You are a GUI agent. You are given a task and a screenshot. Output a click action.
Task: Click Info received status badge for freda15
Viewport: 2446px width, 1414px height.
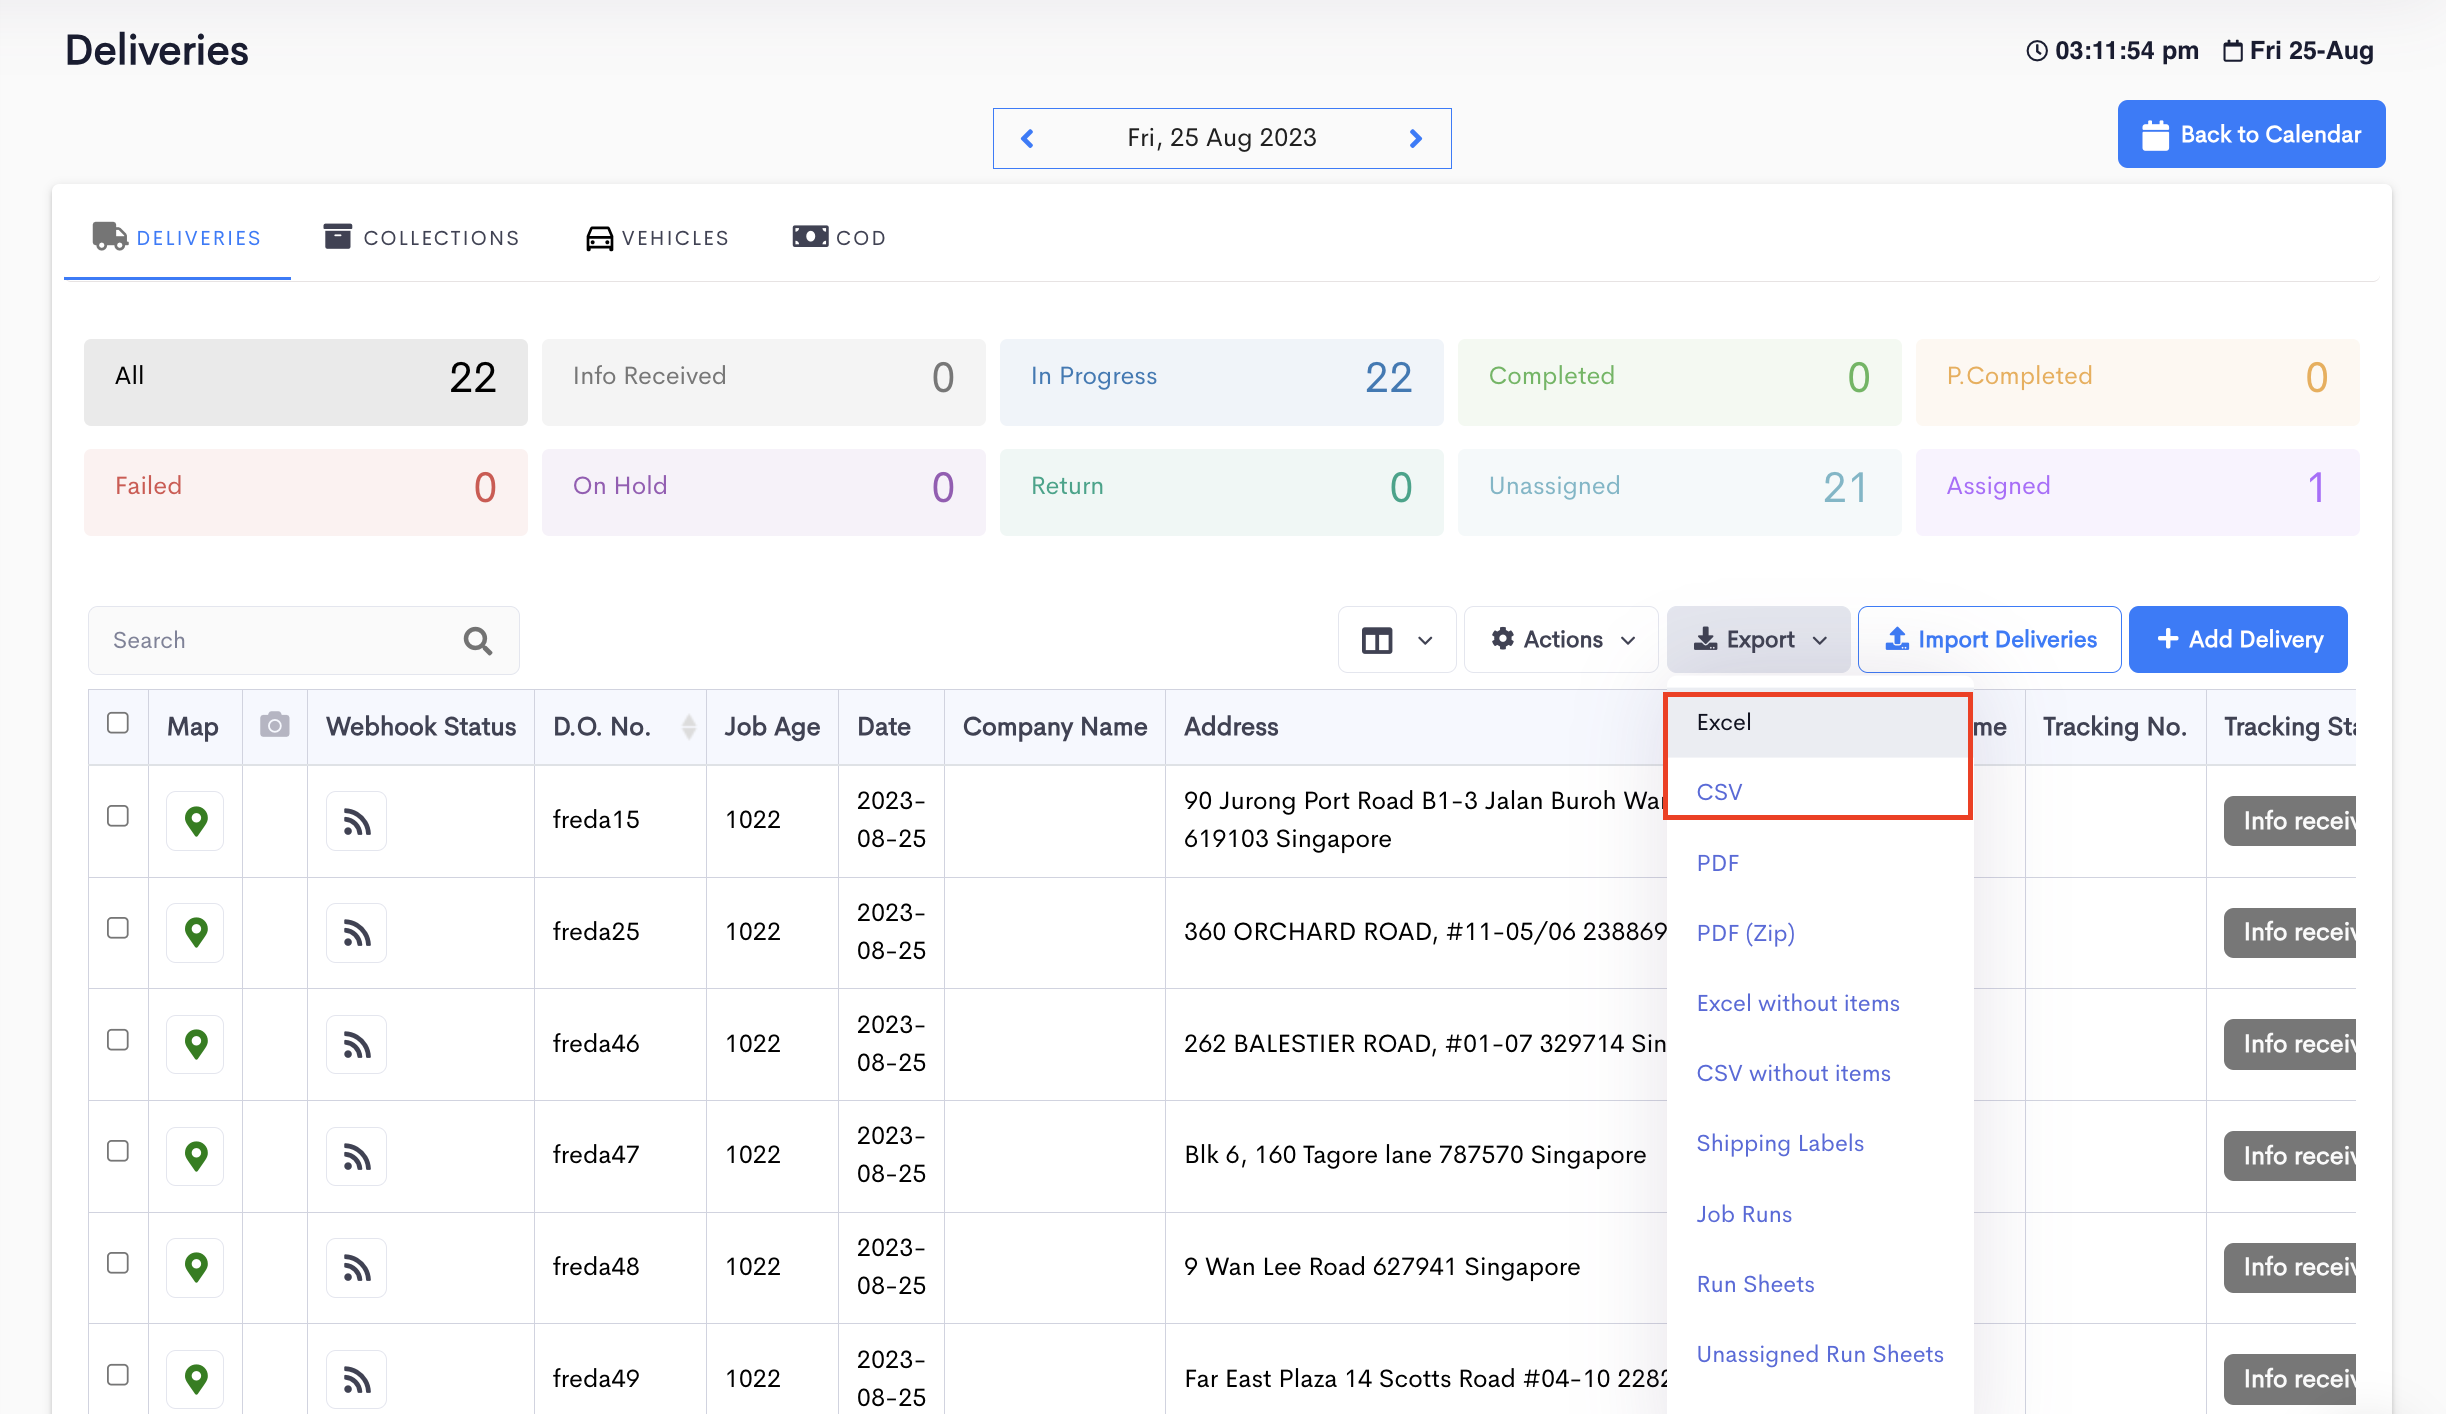(x=2290, y=821)
